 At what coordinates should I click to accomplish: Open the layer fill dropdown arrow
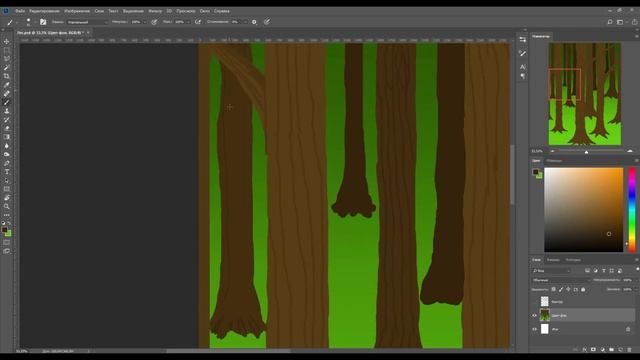click(x=636, y=289)
